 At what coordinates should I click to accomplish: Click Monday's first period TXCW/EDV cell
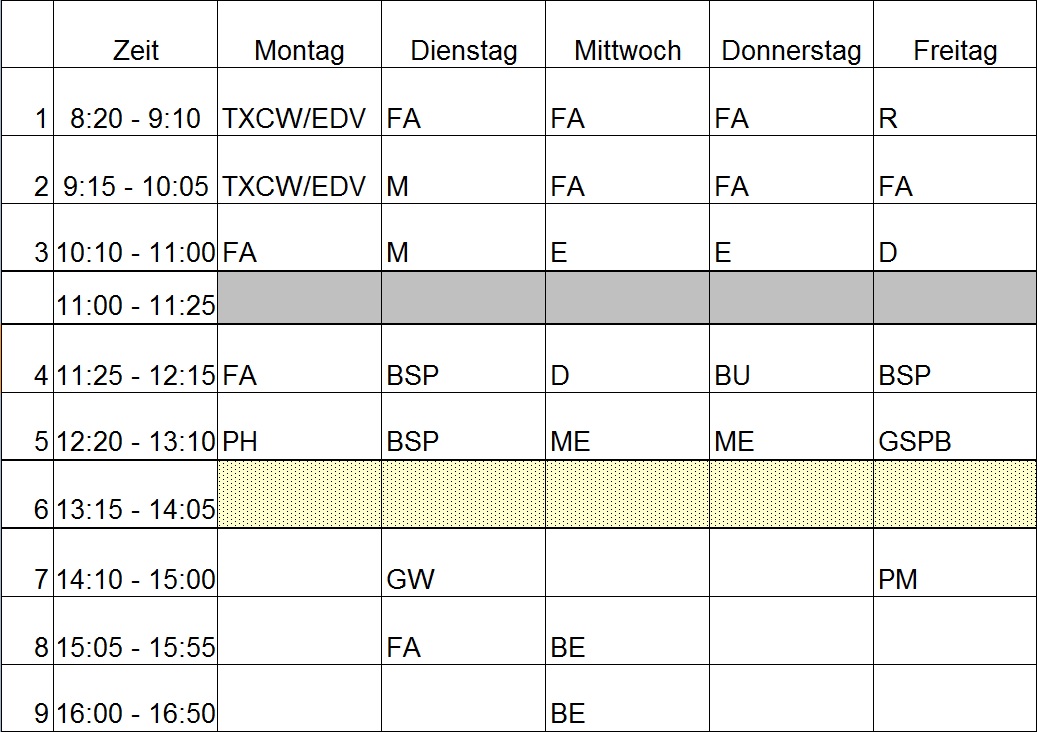300,102
